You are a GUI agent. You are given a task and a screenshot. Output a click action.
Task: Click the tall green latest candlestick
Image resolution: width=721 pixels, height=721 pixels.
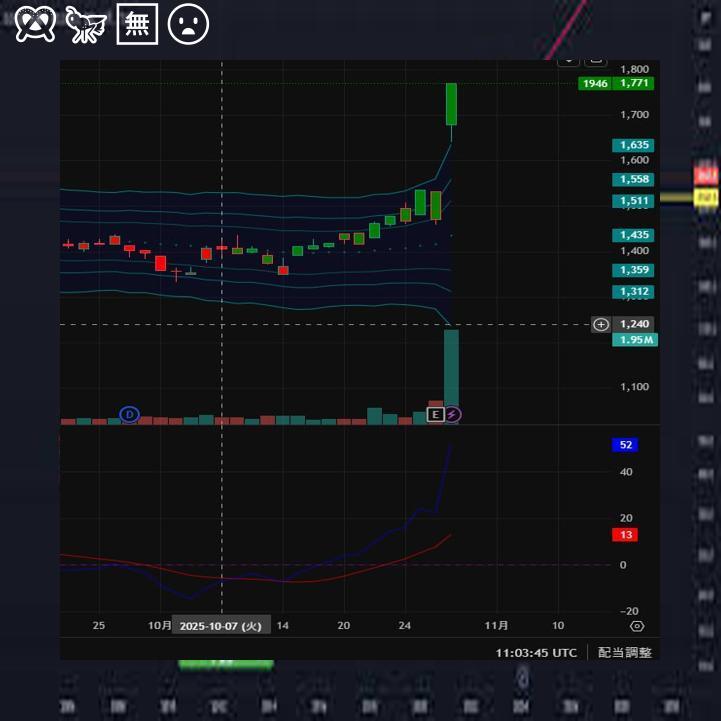pyautogui.click(x=452, y=104)
